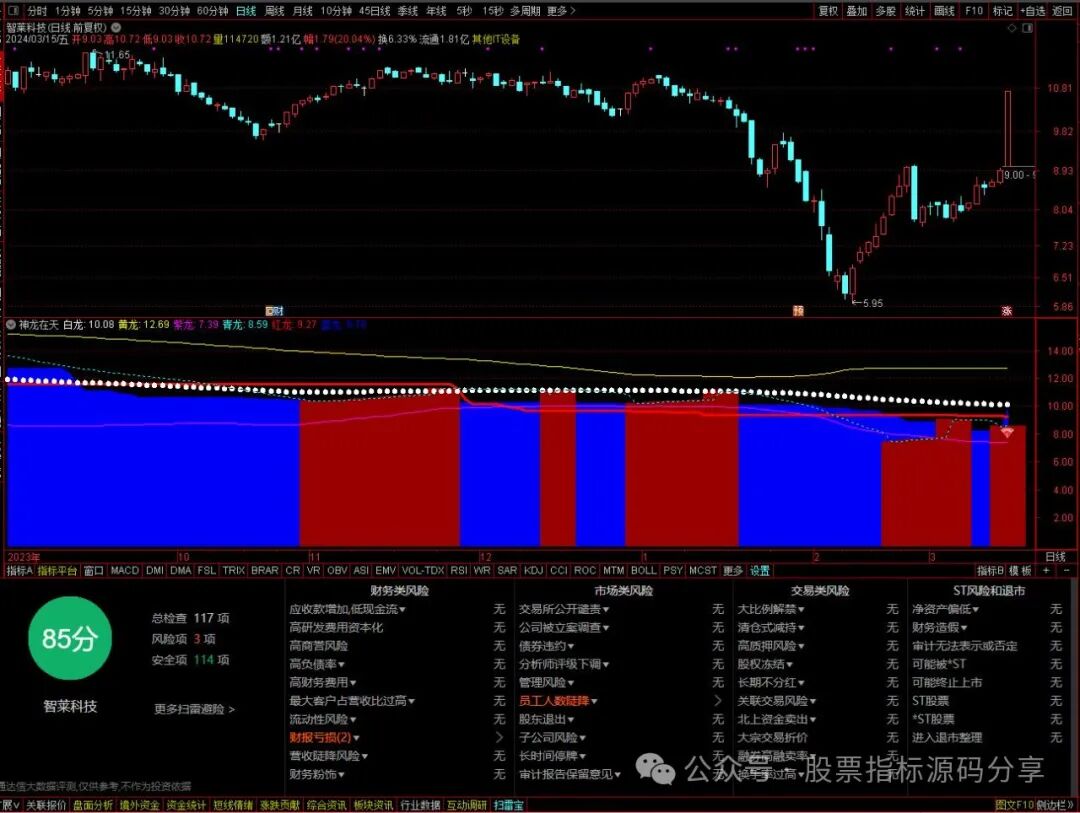The image size is (1080, 813).
Task: Select the KDJ indicator tab
Action: (534, 570)
